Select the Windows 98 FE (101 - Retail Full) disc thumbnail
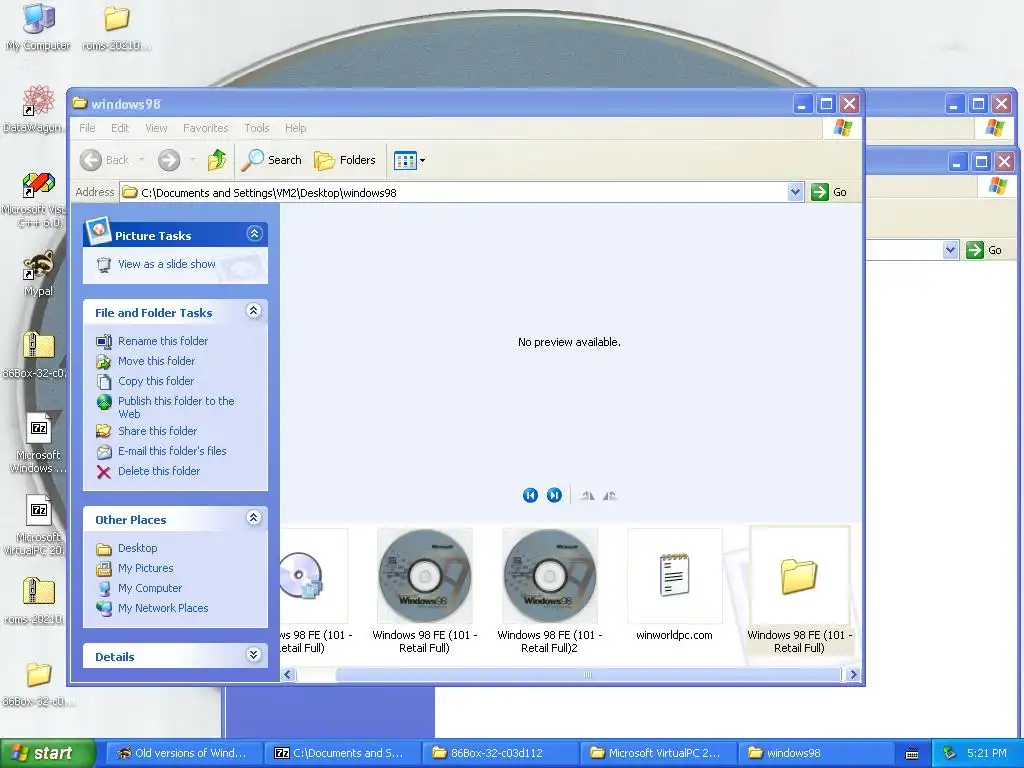This screenshot has width=1024, height=768. [424, 576]
